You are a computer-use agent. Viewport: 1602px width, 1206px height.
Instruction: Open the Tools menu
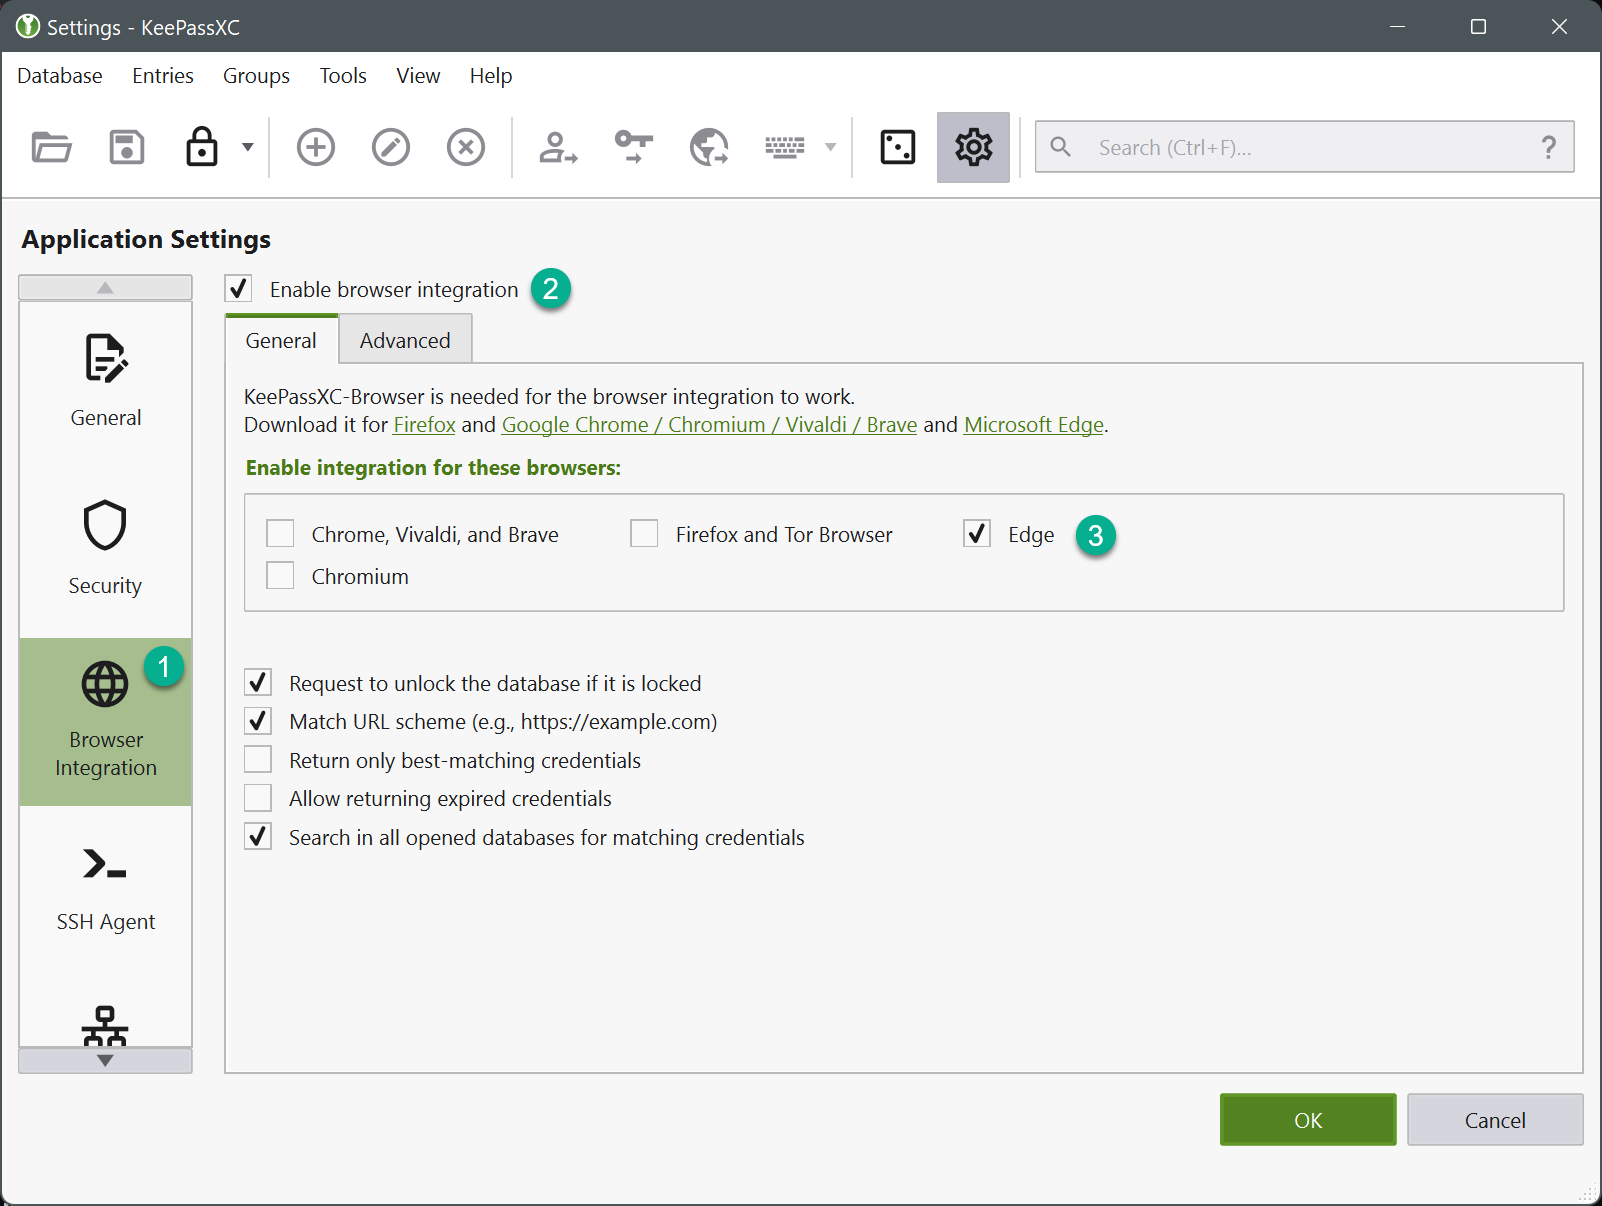(343, 76)
